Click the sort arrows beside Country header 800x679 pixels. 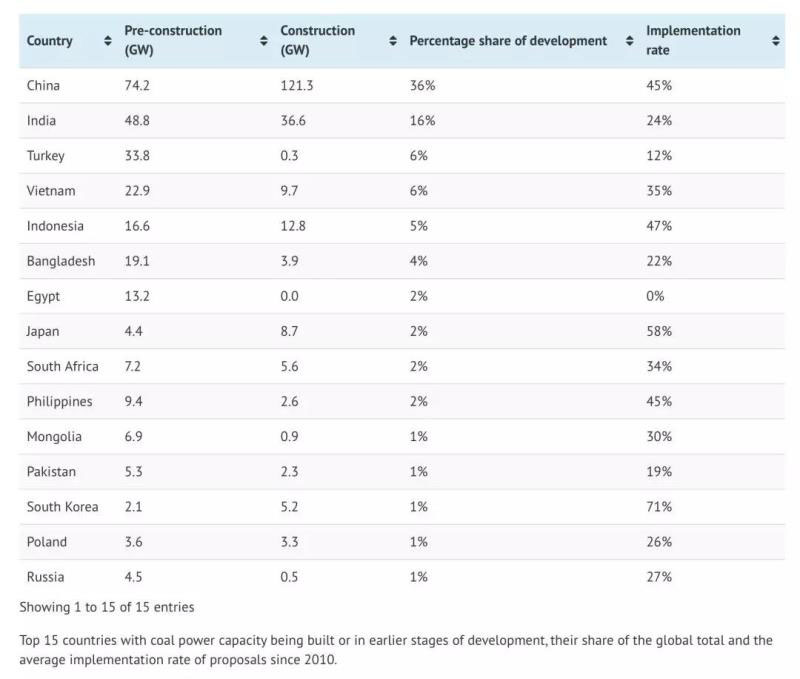(108, 41)
